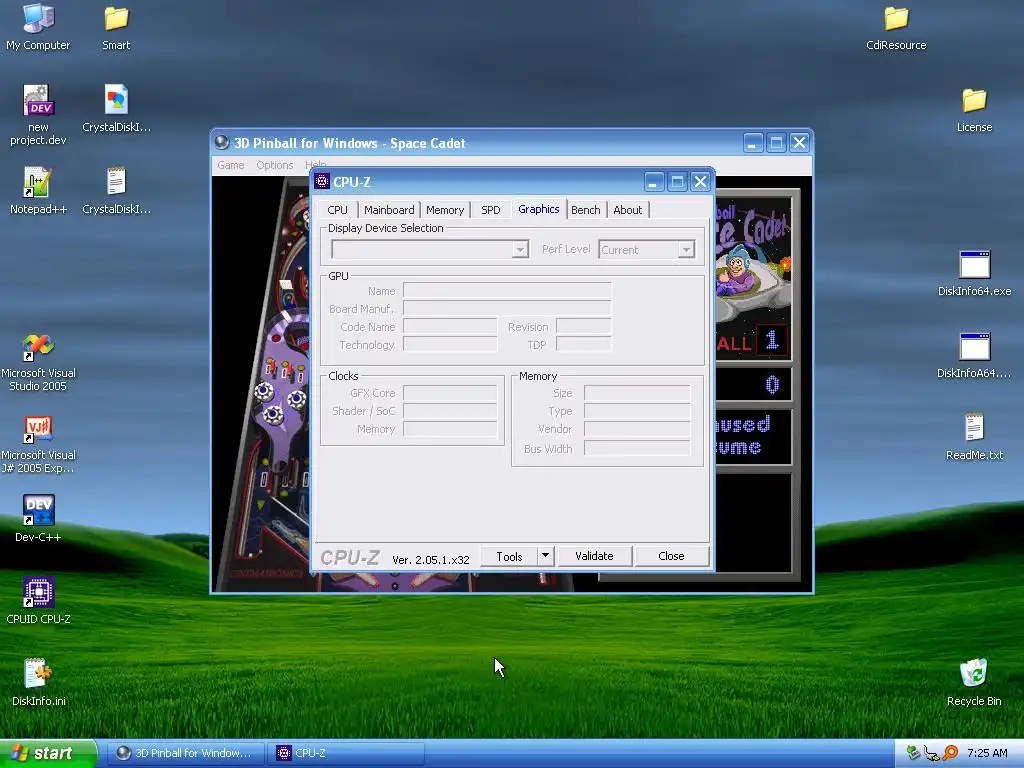Click the CPU-Z title bar chip icon
The height and width of the screenshot is (768, 1024).
click(322, 182)
